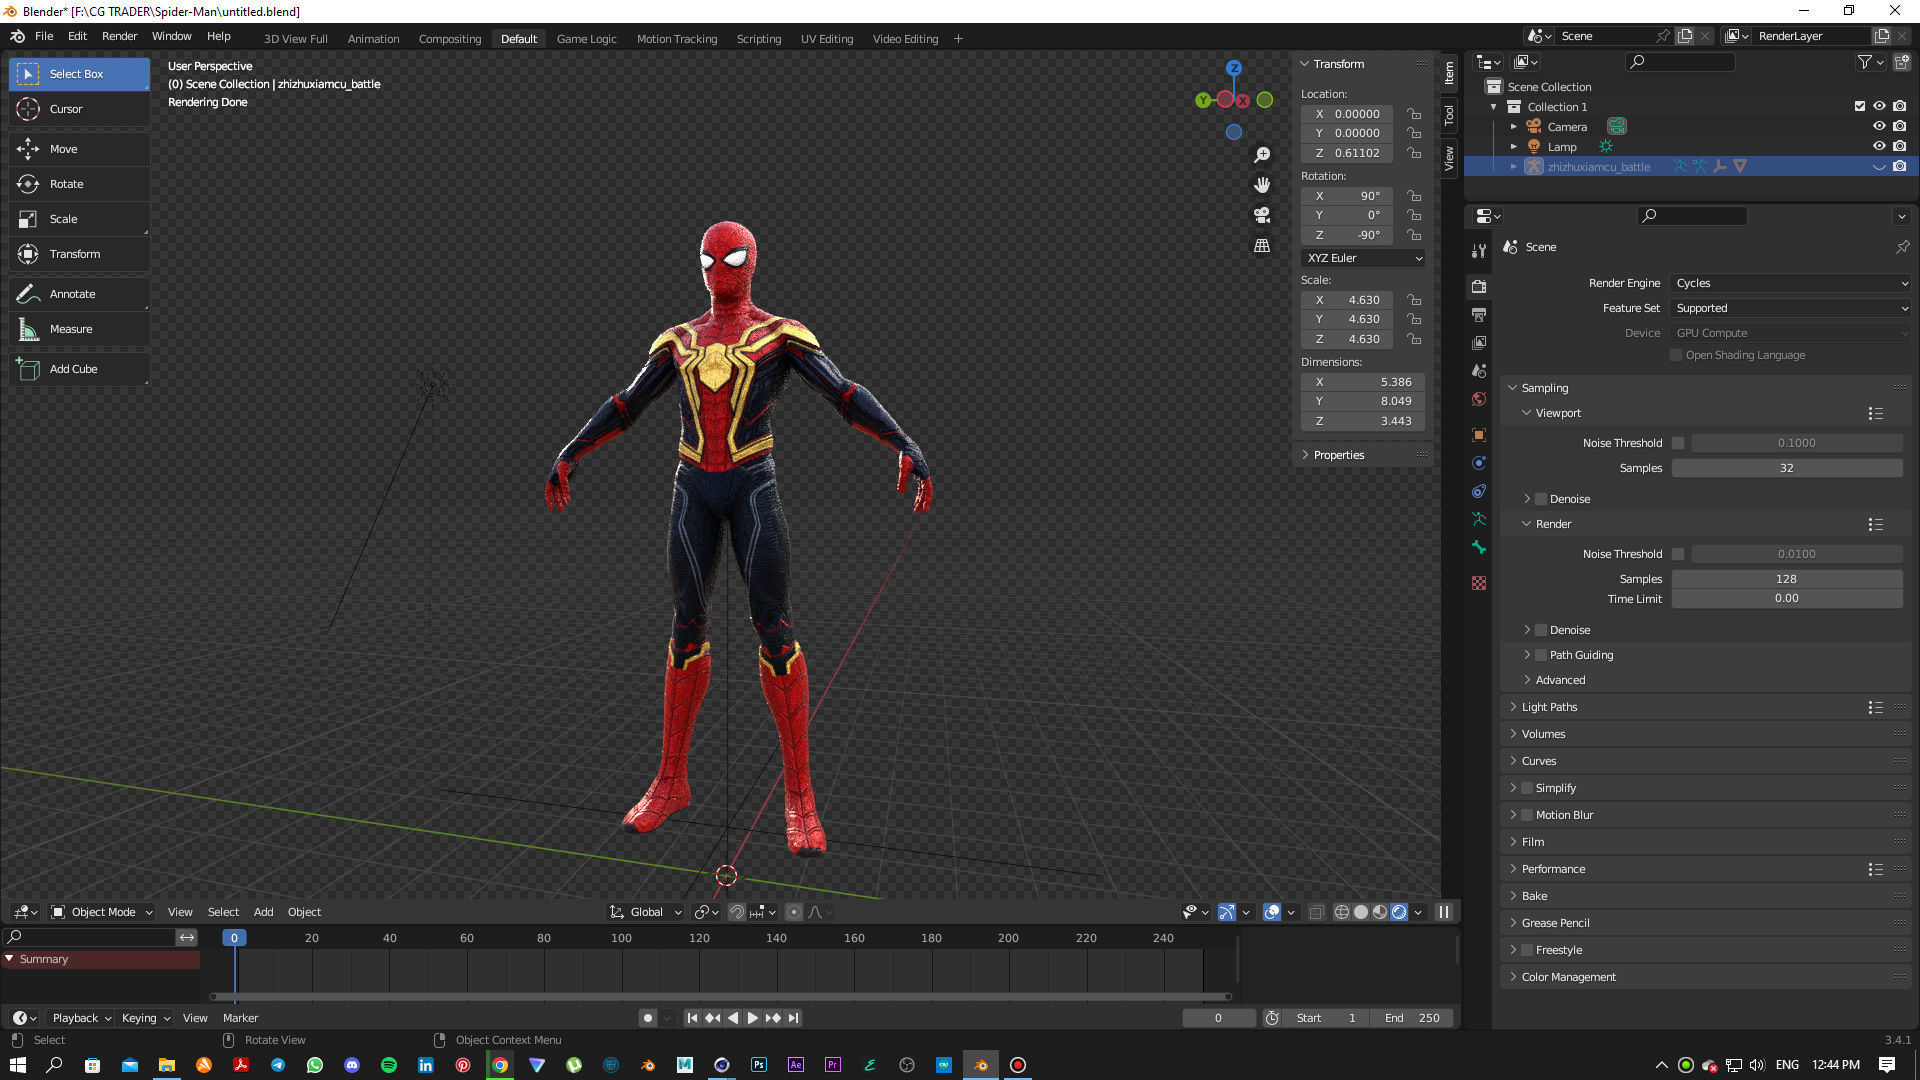The image size is (1920, 1080).
Task: Select rendered viewport shading mode
Action: (1399, 912)
